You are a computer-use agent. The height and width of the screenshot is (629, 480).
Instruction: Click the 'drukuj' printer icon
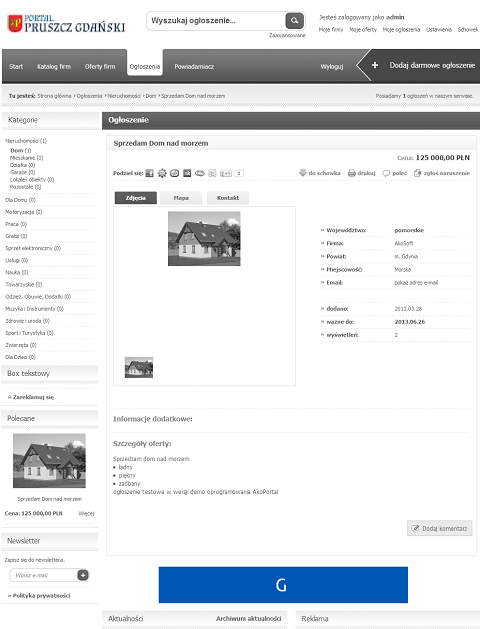pos(352,173)
